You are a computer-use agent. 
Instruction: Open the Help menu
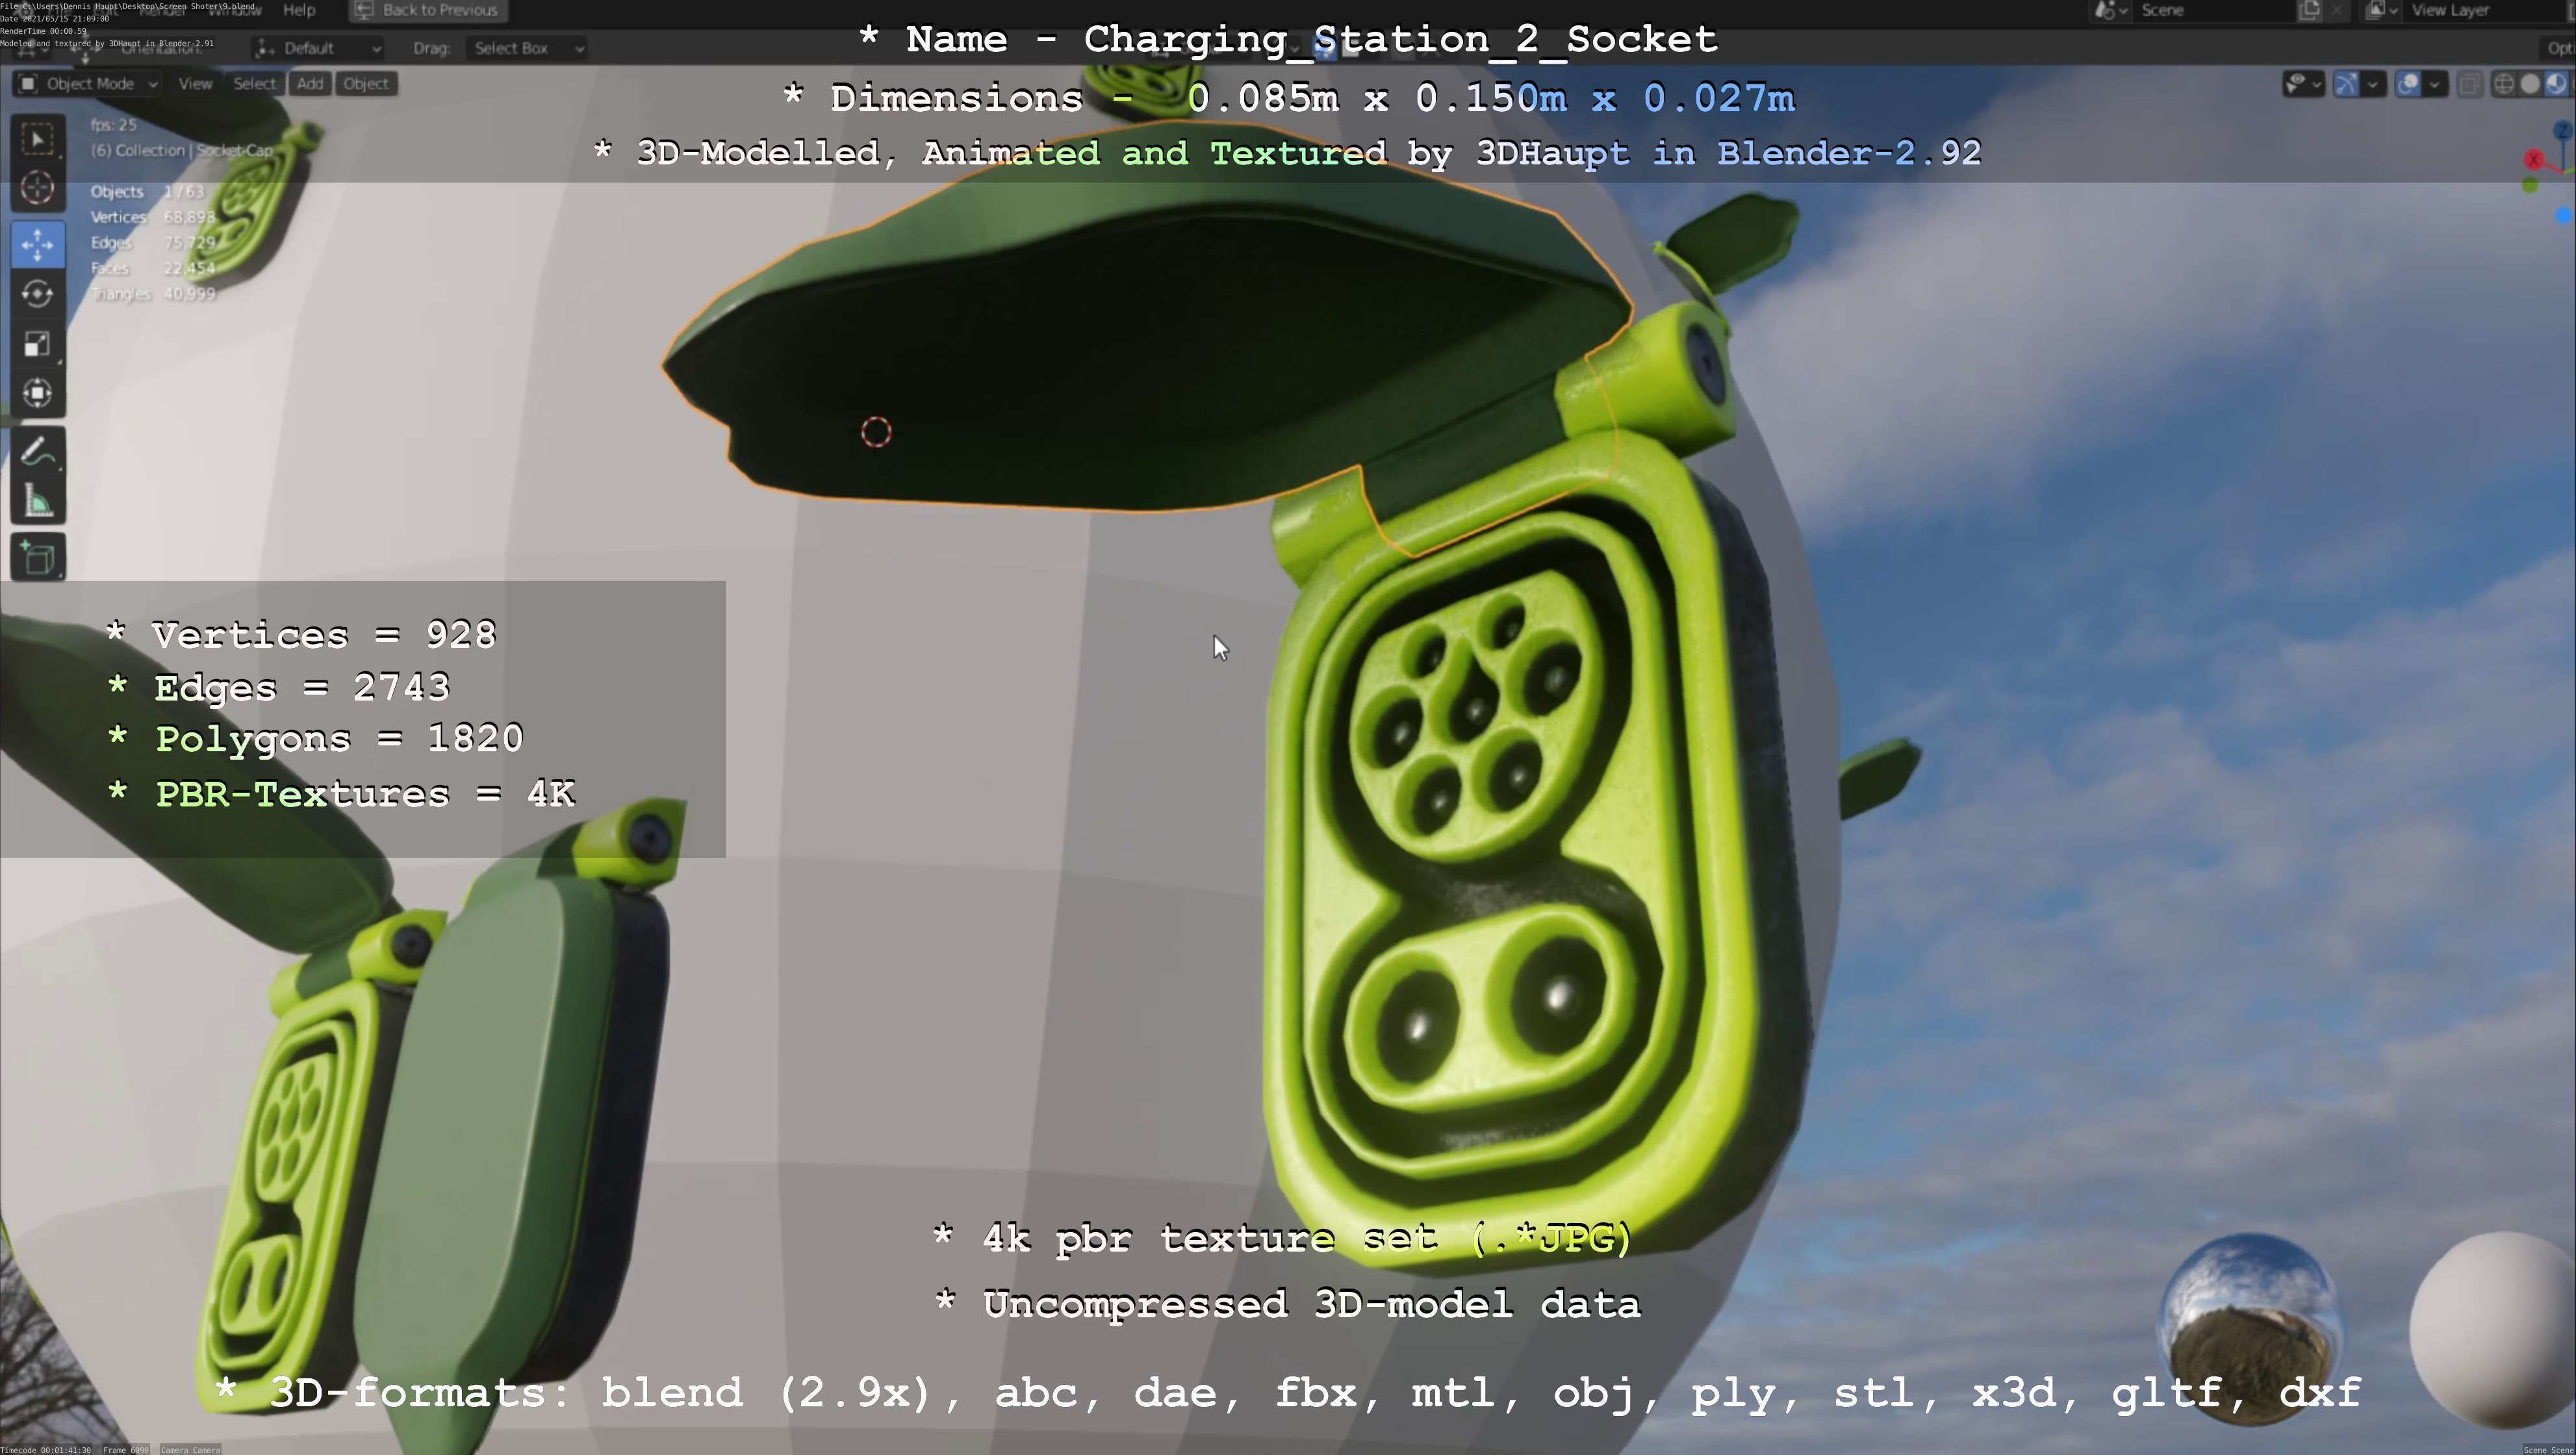[299, 10]
